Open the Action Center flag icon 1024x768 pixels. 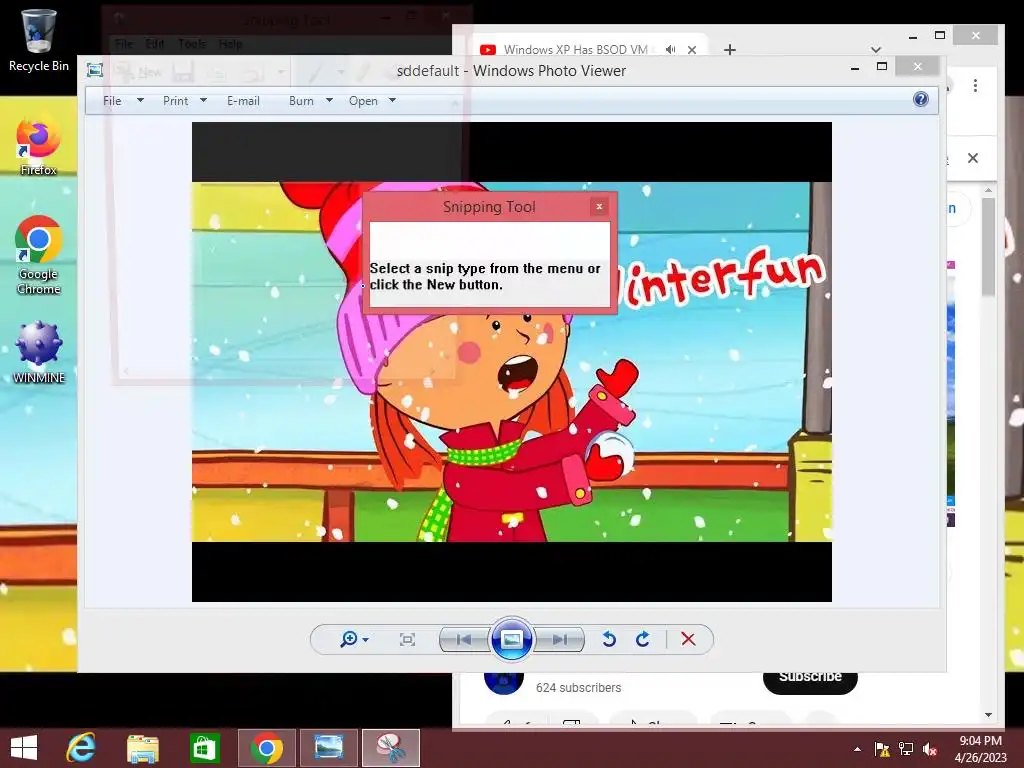882,749
